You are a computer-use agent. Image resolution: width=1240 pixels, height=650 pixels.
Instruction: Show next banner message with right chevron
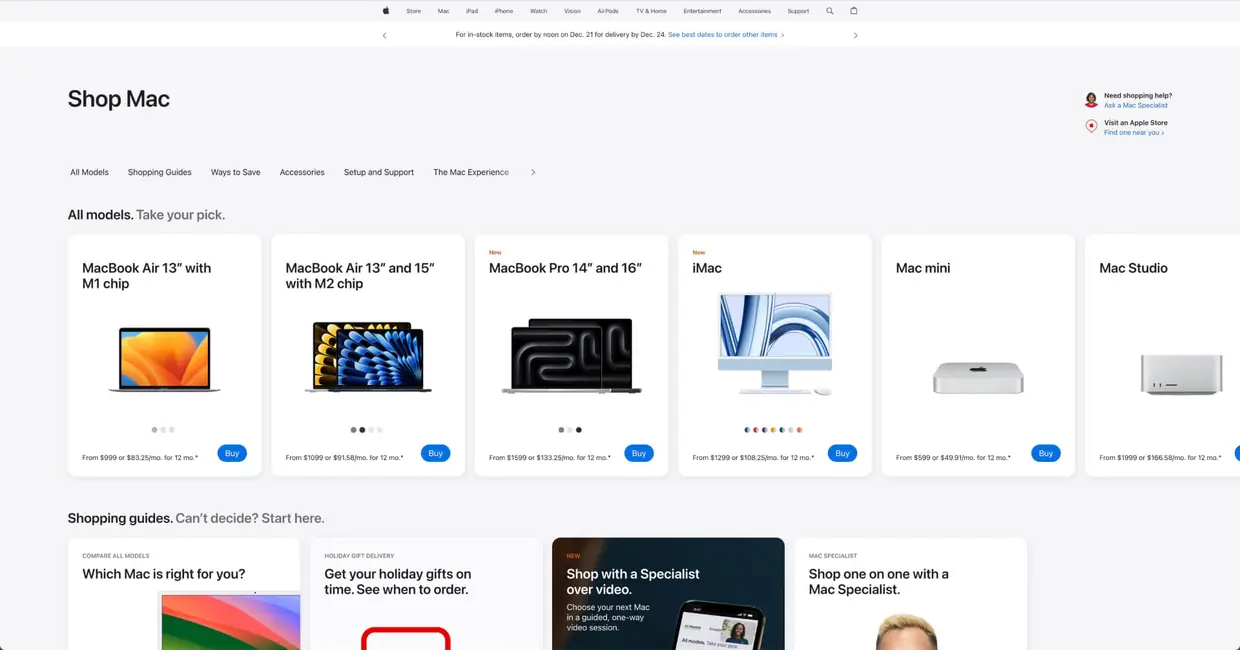pyautogui.click(x=855, y=35)
